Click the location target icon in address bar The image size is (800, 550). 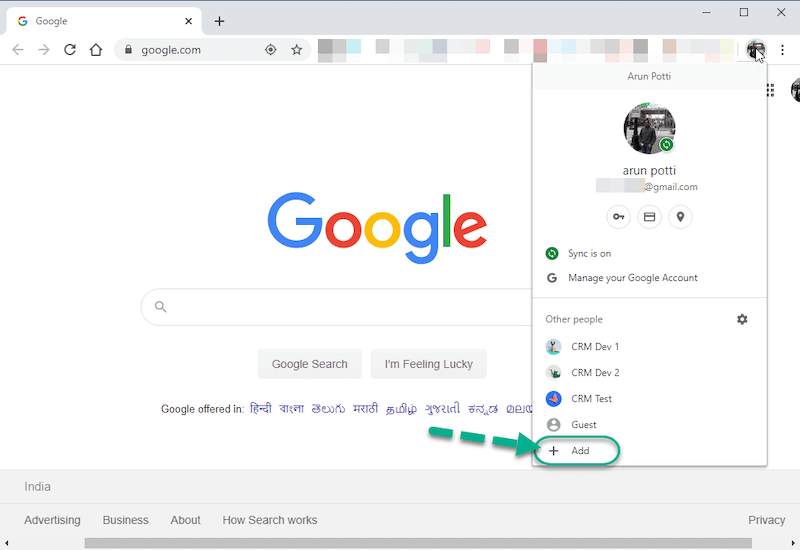pyautogui.click(x=270, y=49)
